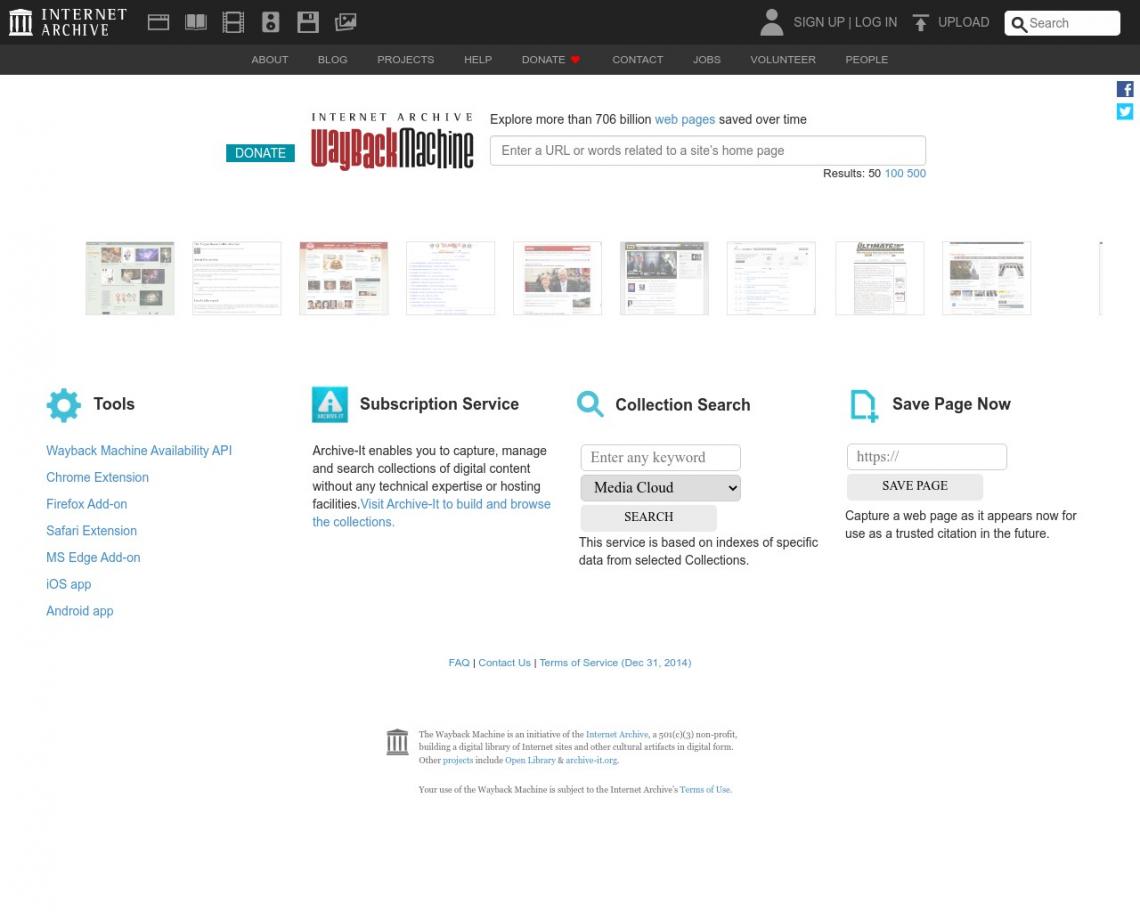Open the Ultimate-titled site thumbnail
The height and width of the screenshot is (912, 1140).
880,279
